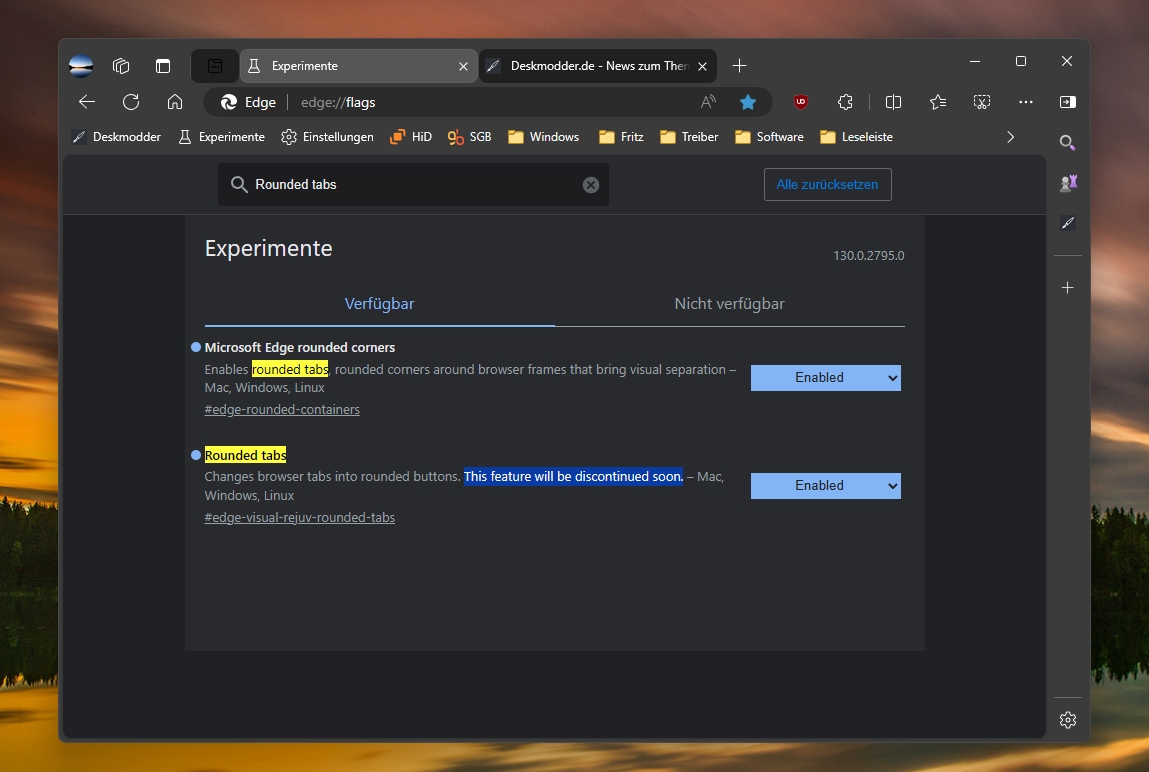Open the sidebar Games chess icon
The height and width of the screenshot is (772, 1149).
coord(1068,183)
